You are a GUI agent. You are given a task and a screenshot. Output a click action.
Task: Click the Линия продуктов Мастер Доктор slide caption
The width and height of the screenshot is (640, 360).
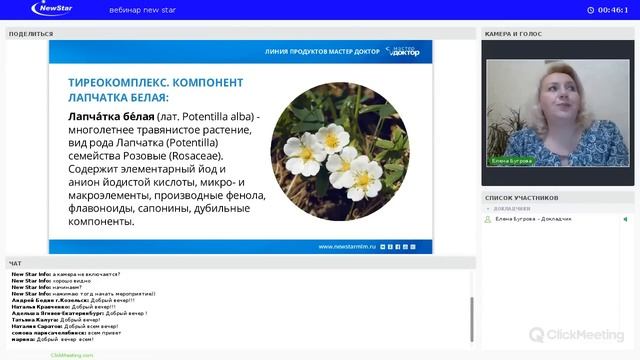(x=322, y=51)
